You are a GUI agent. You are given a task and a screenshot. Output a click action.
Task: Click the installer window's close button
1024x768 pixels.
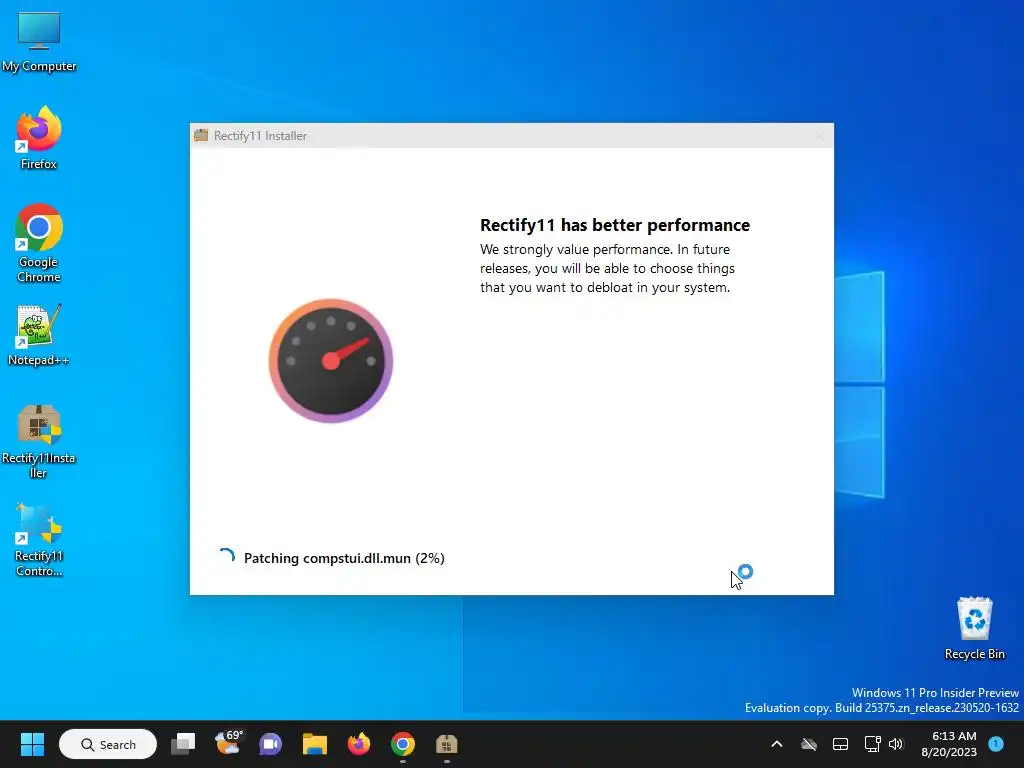pyautogui.click(x=819, y=136)
